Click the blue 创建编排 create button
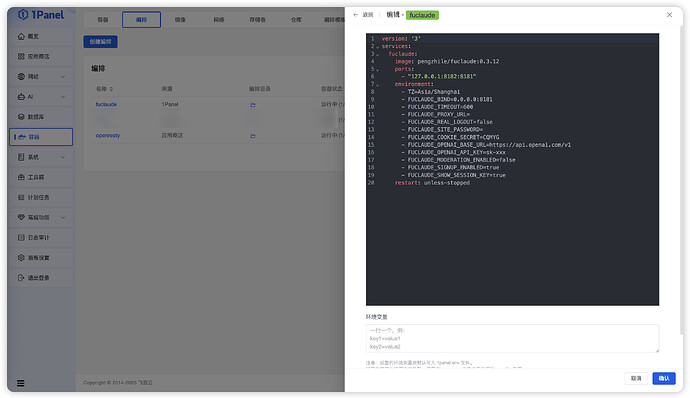Screen dimensions: 690x398 pos(100,42)
